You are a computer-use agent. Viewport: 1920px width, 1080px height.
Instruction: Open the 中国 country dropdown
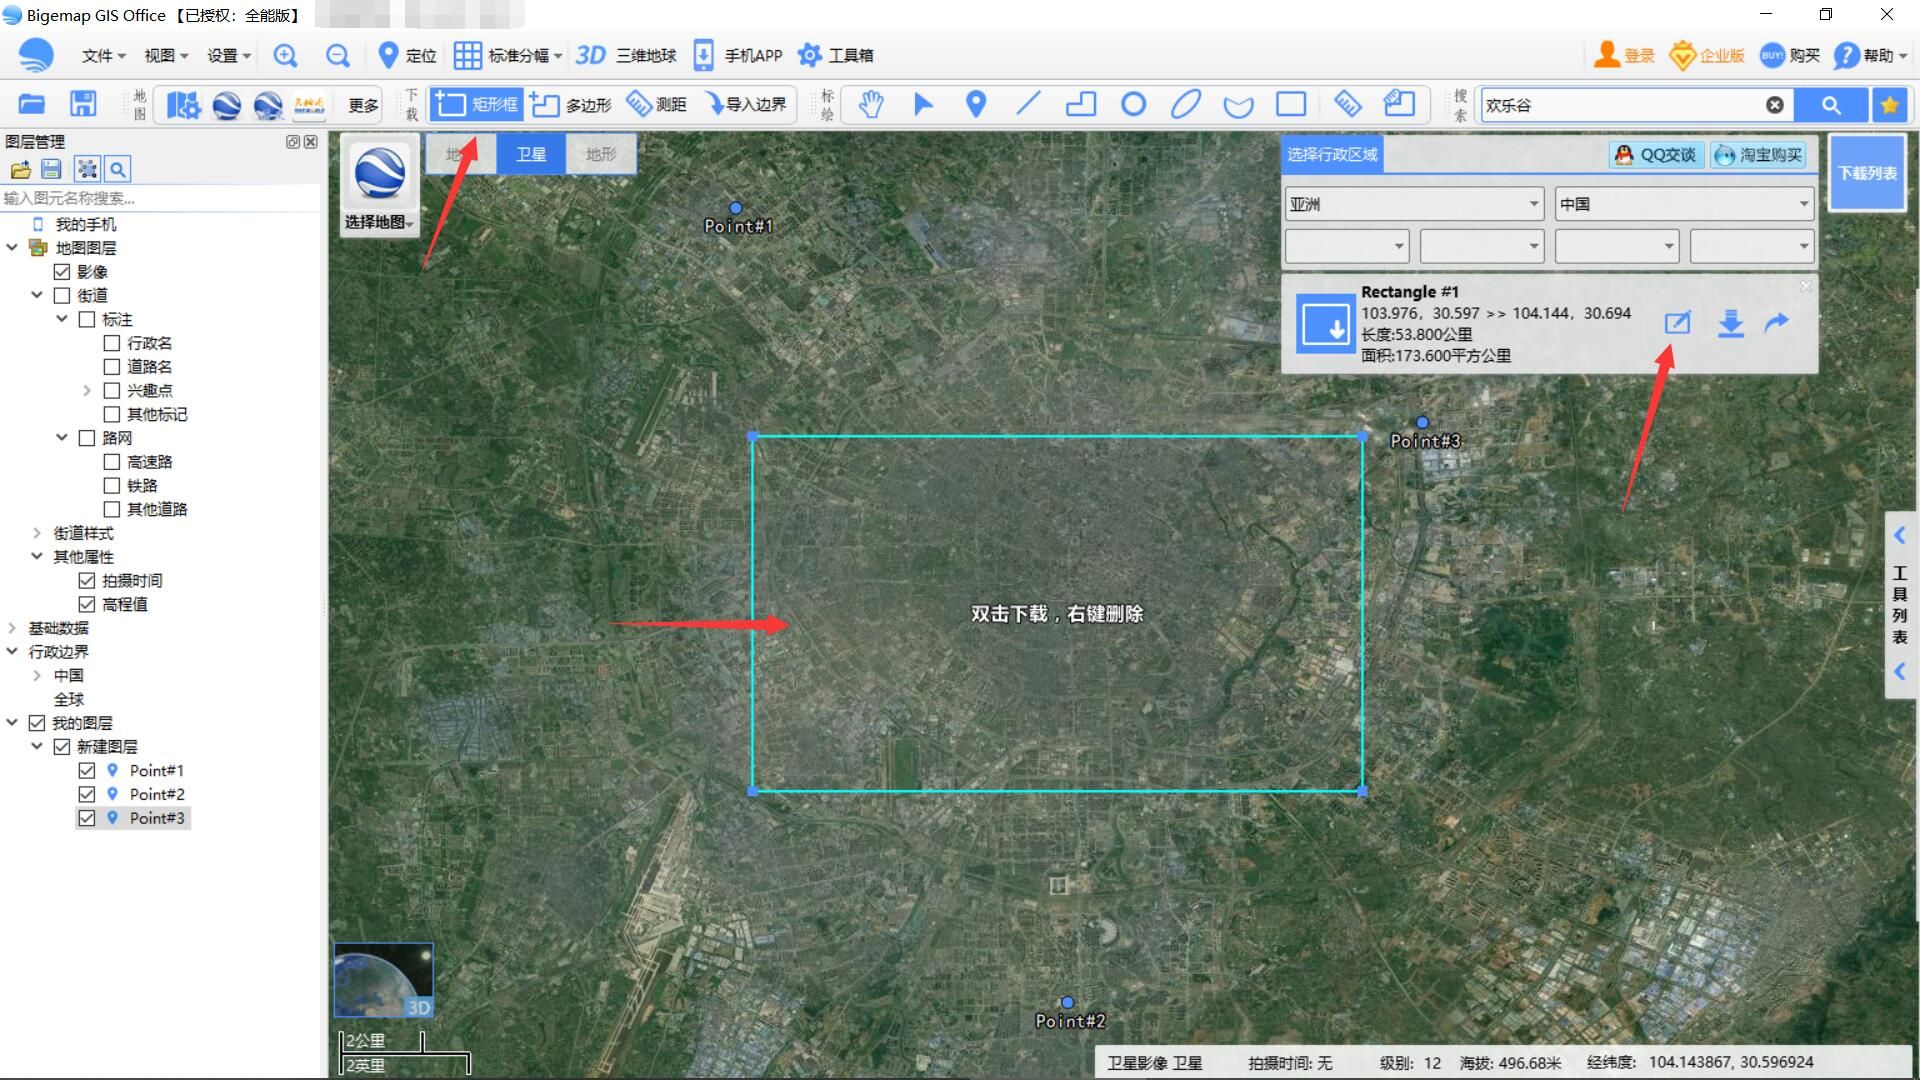click(x=1684, y=204)
